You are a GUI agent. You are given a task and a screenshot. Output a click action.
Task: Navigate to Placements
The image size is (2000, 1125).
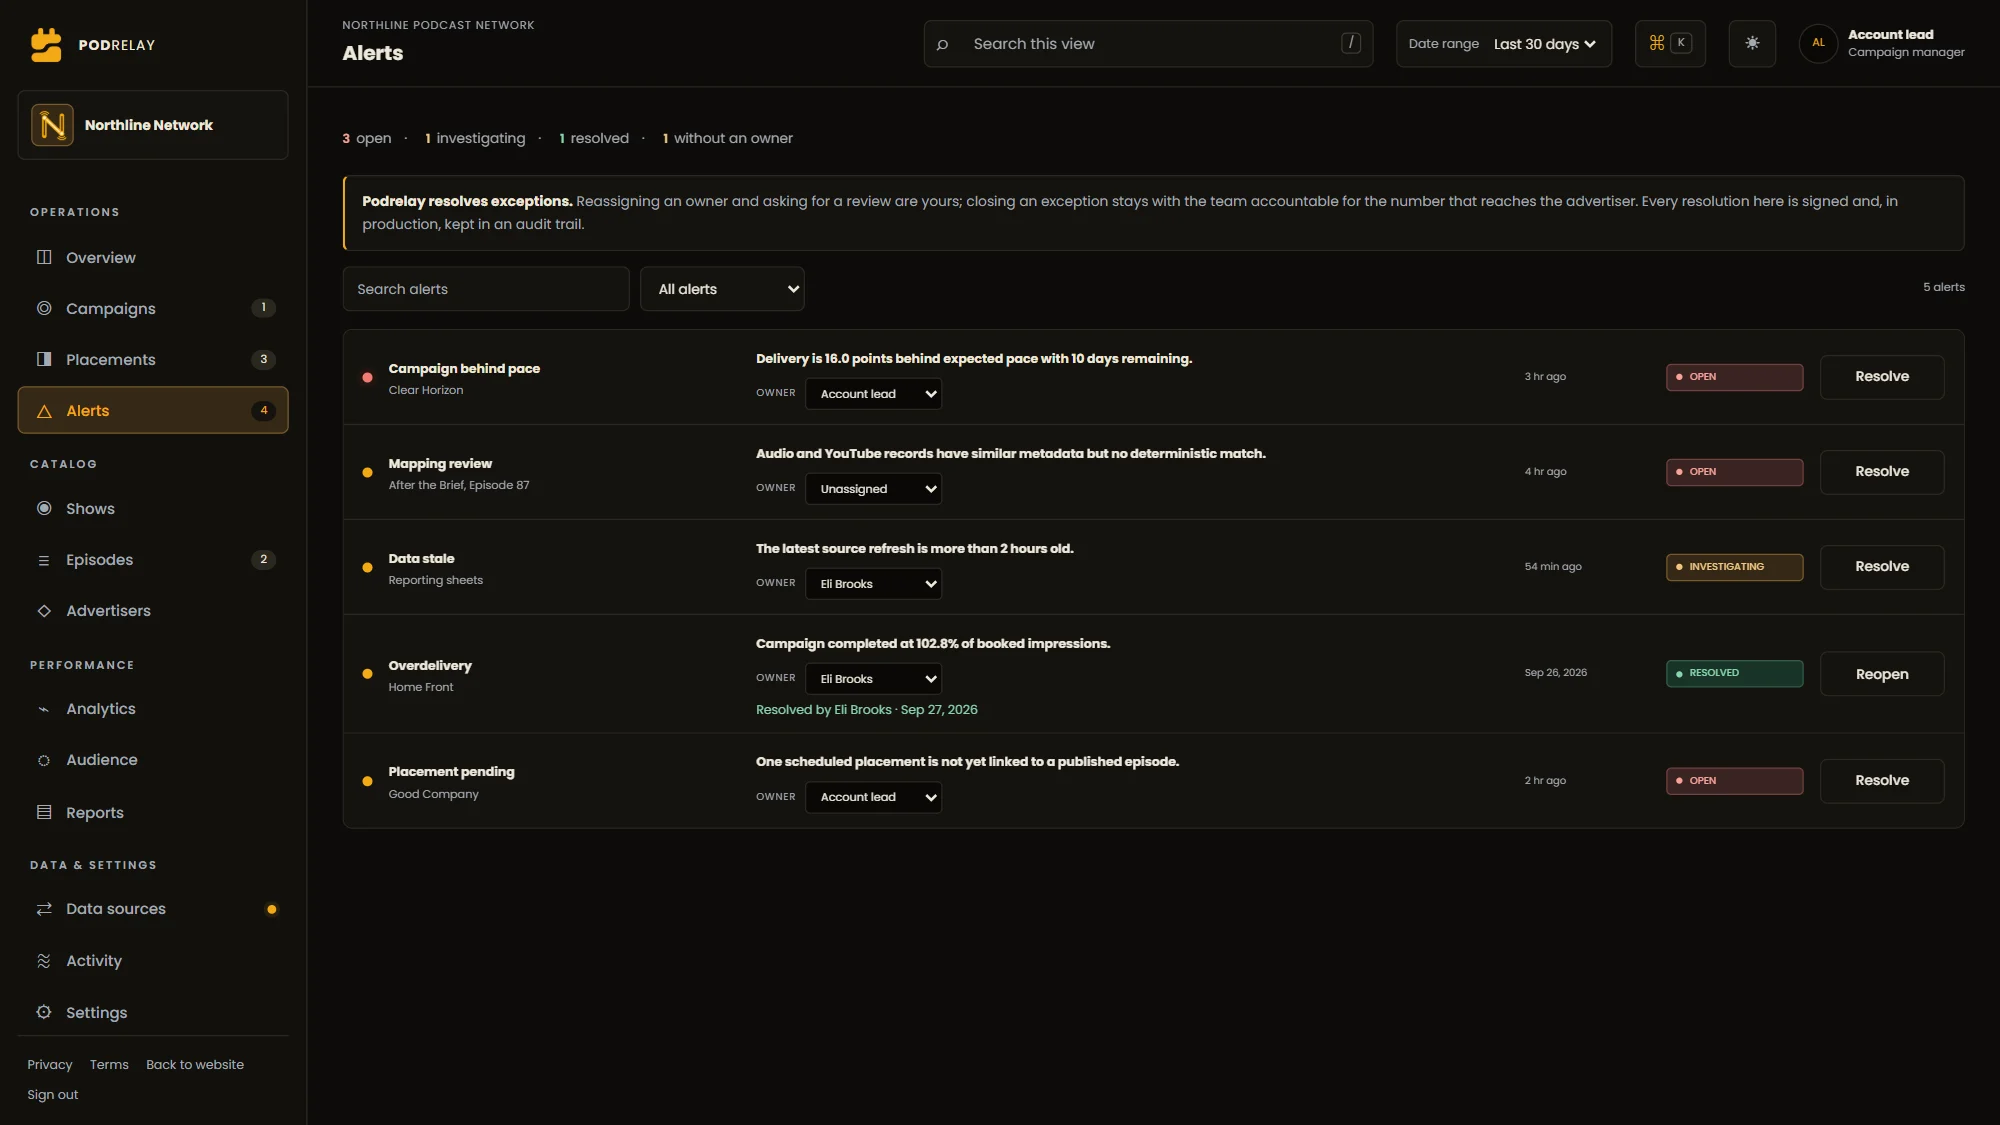pos(153,359)
